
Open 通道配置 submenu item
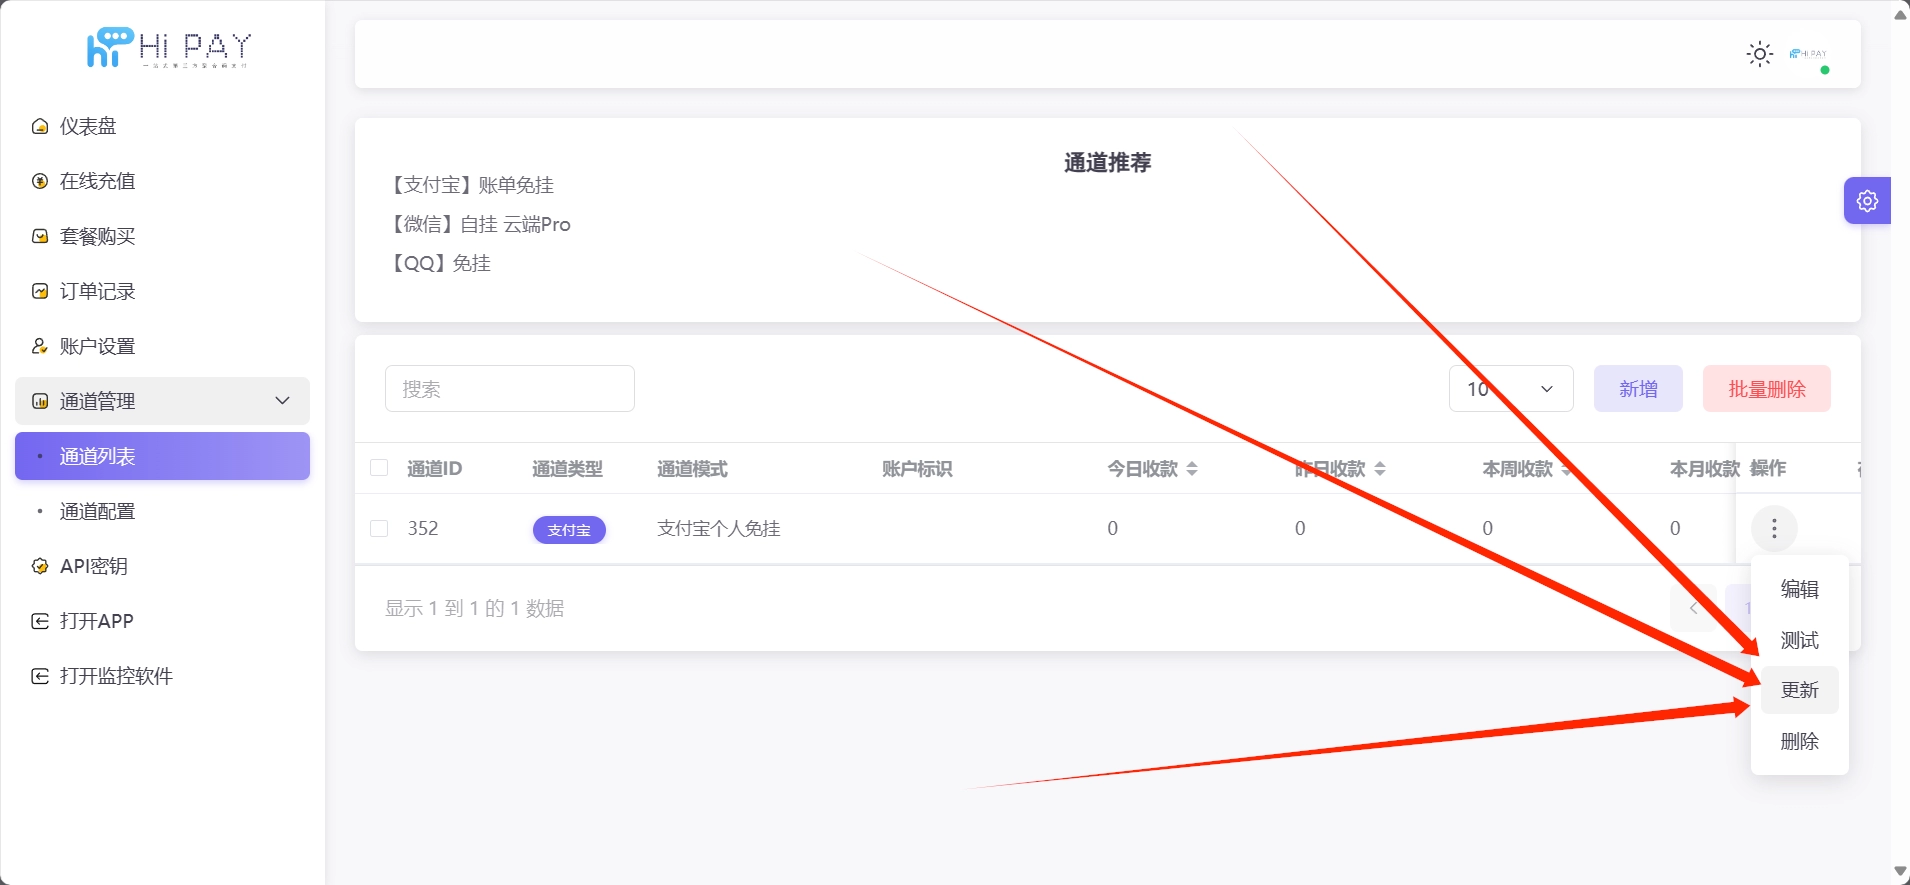162,511
